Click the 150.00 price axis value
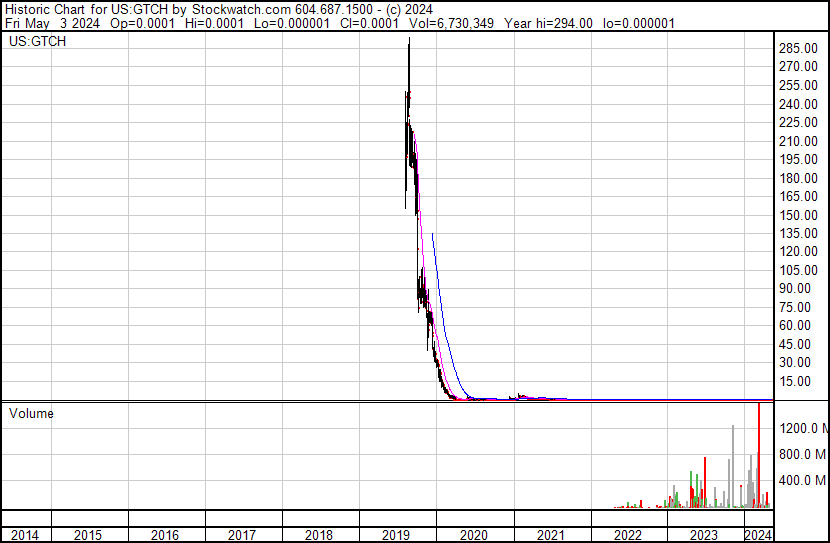The image size is (830, 543). pyautogui.click(x=798, y=215)
